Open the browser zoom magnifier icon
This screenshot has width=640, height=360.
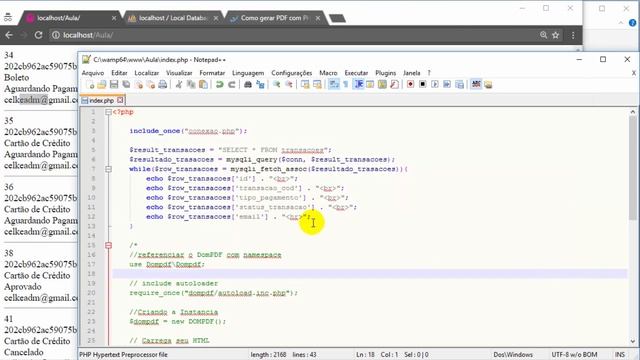point(544,35)
